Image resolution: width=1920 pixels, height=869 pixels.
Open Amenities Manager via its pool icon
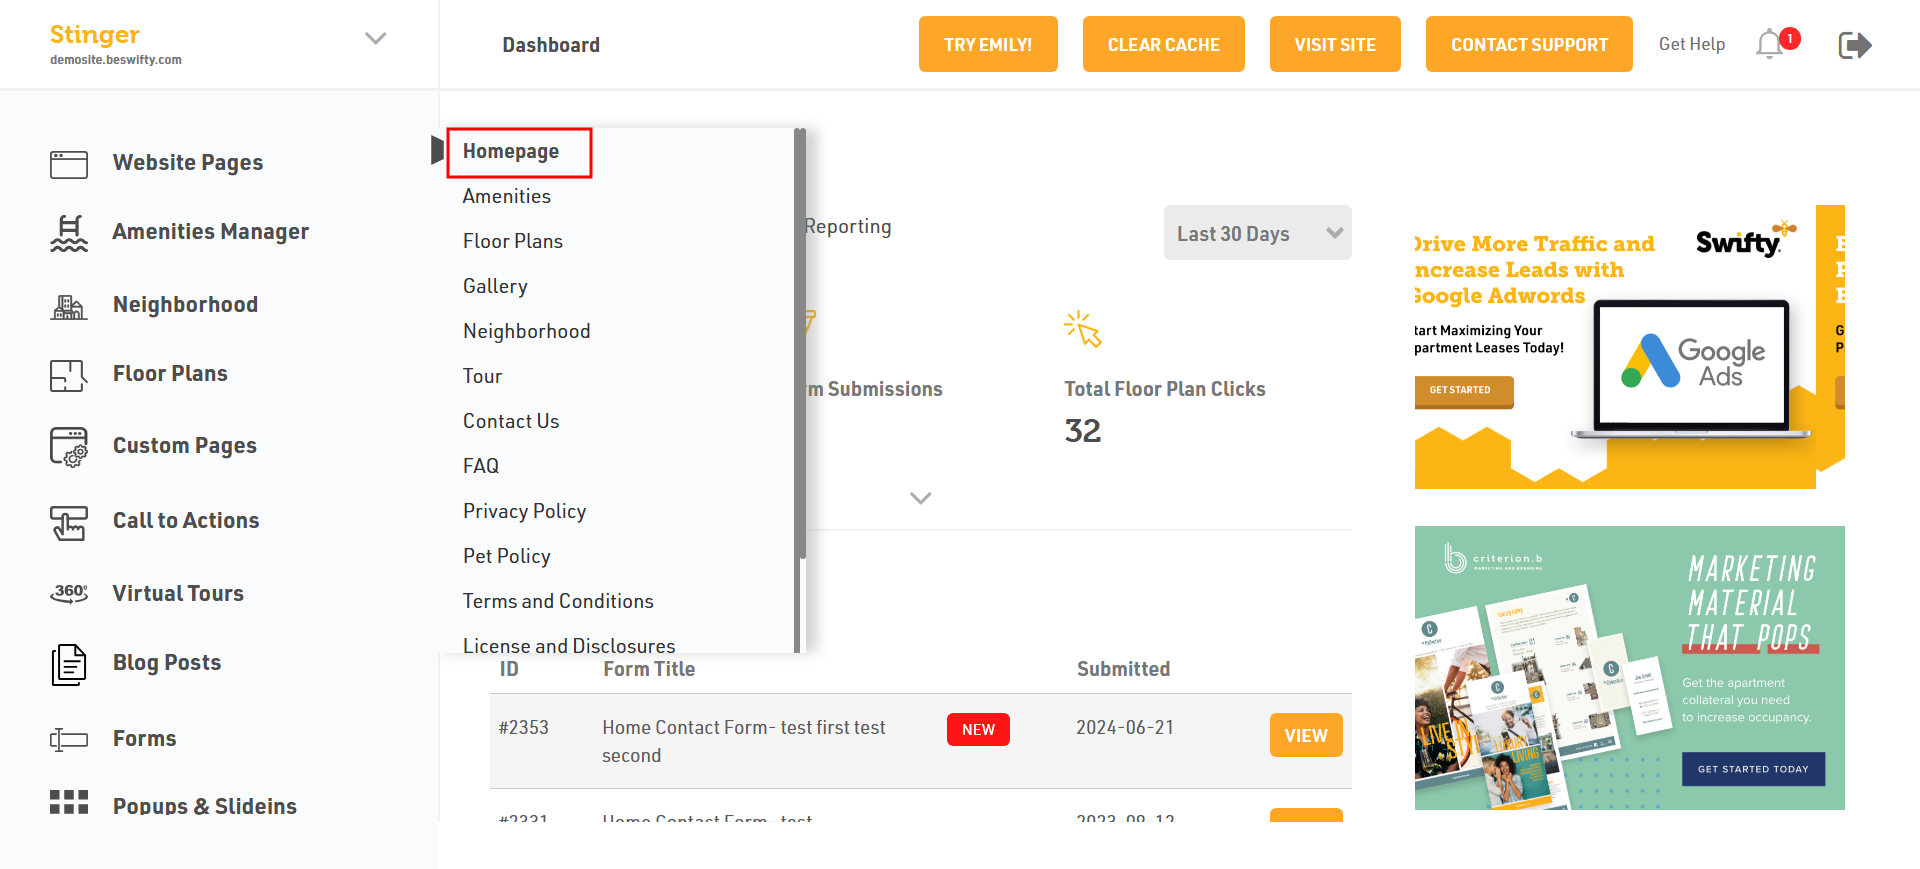pos(69,233)
